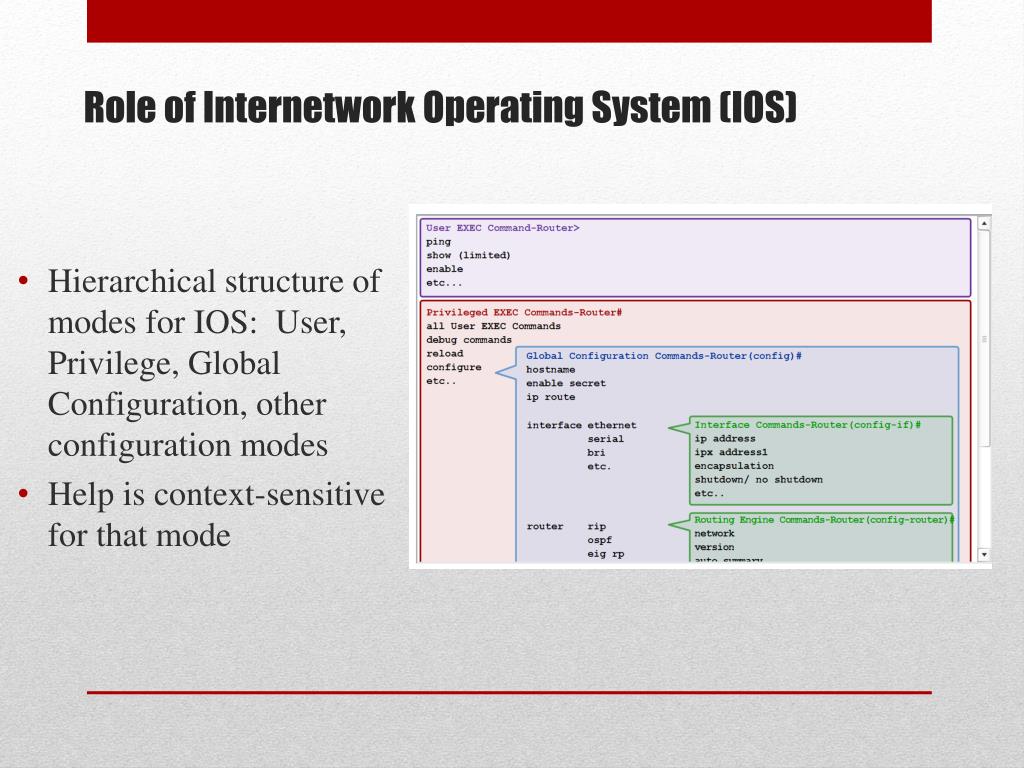Click the 'ip route' command
The image size is (1024, 768).
[551, 397]
